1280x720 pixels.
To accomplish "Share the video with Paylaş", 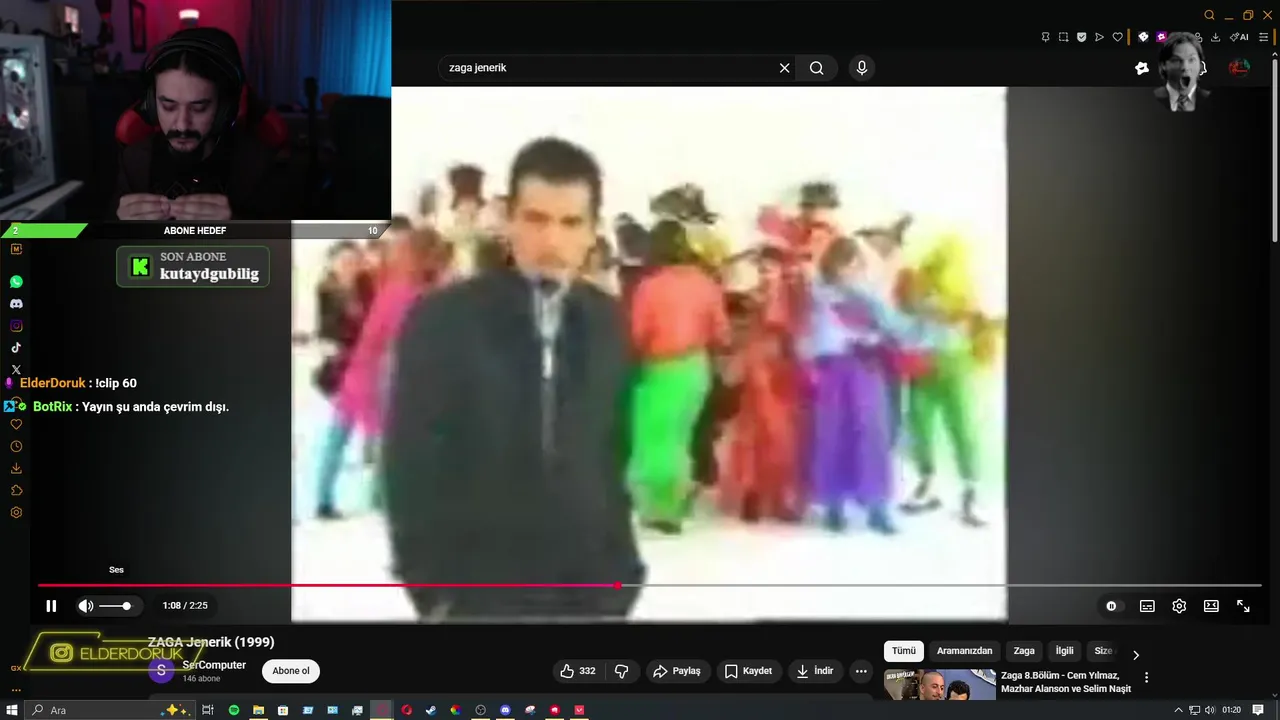I will click(x=677, y=671).
